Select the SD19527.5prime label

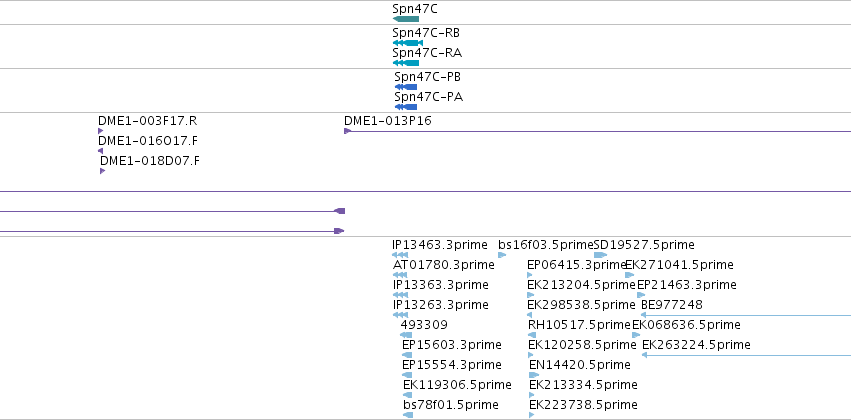coord(644,245)
